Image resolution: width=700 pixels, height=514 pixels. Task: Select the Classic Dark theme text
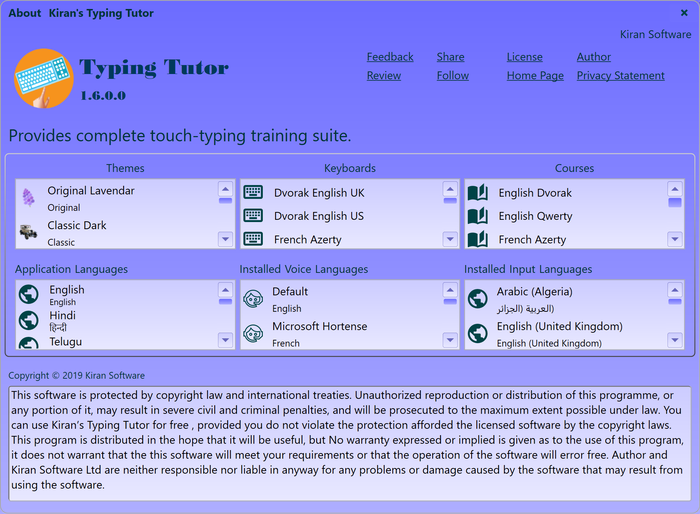point(77,225)
